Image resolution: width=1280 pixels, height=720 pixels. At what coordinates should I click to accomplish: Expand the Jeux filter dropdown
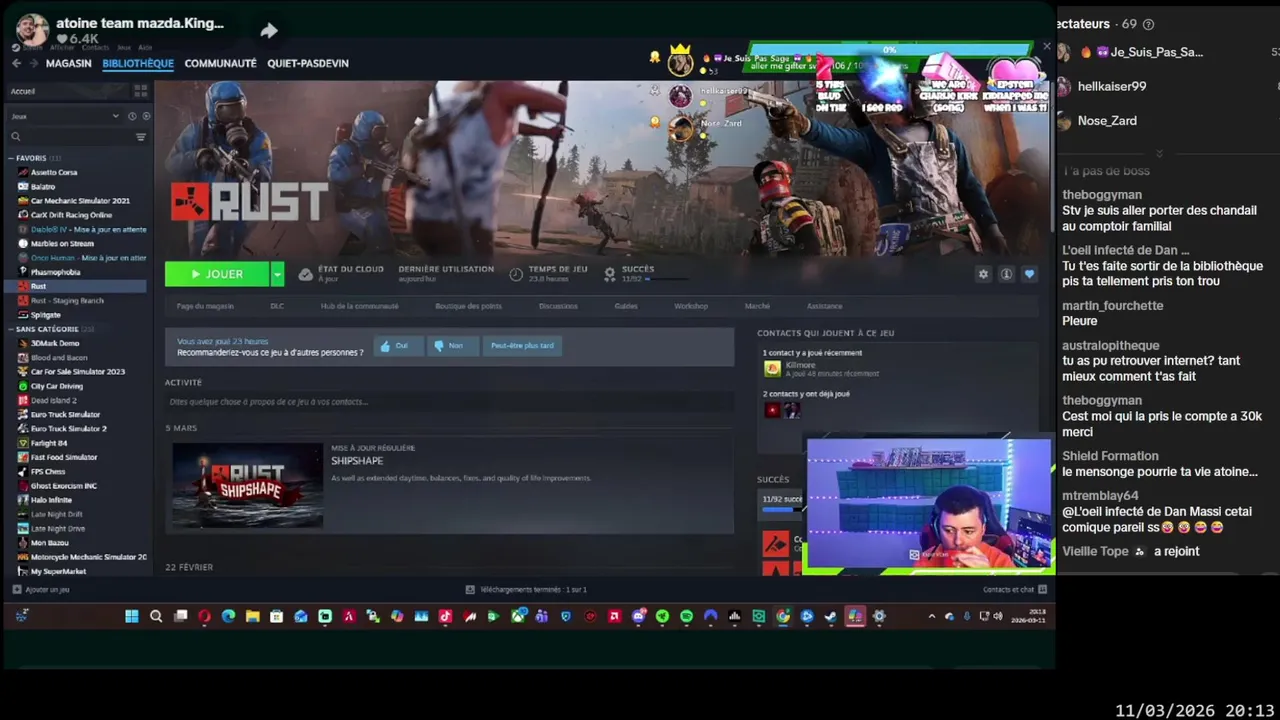pos(115,116)
